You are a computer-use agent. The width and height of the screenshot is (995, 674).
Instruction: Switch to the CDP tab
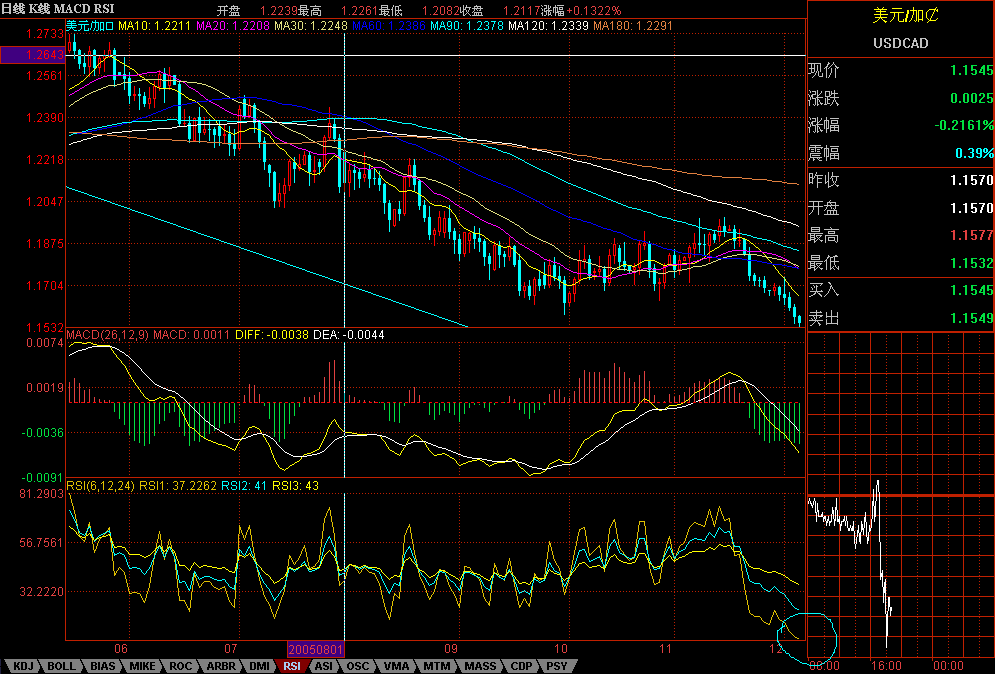(521, 665)
